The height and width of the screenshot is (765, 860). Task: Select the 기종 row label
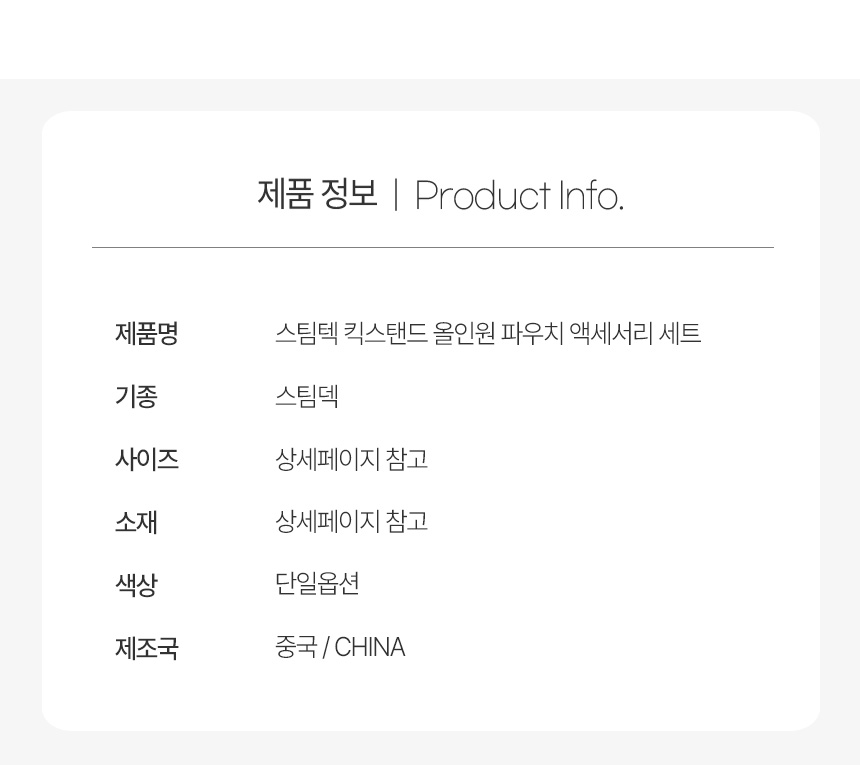pos(136,396)
